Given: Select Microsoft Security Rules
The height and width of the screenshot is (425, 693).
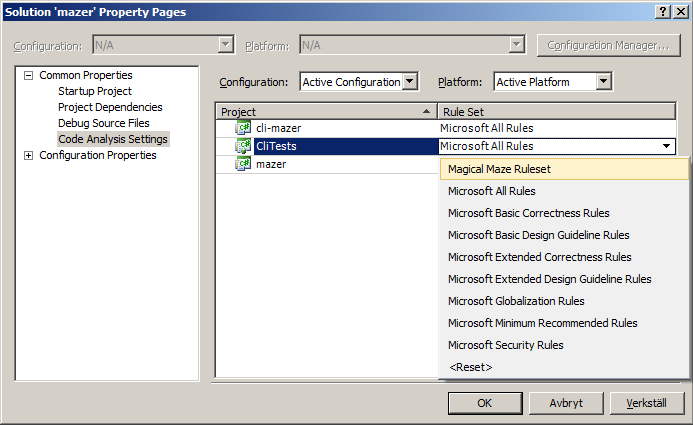Looking at the screenshot, I should 564,345.
